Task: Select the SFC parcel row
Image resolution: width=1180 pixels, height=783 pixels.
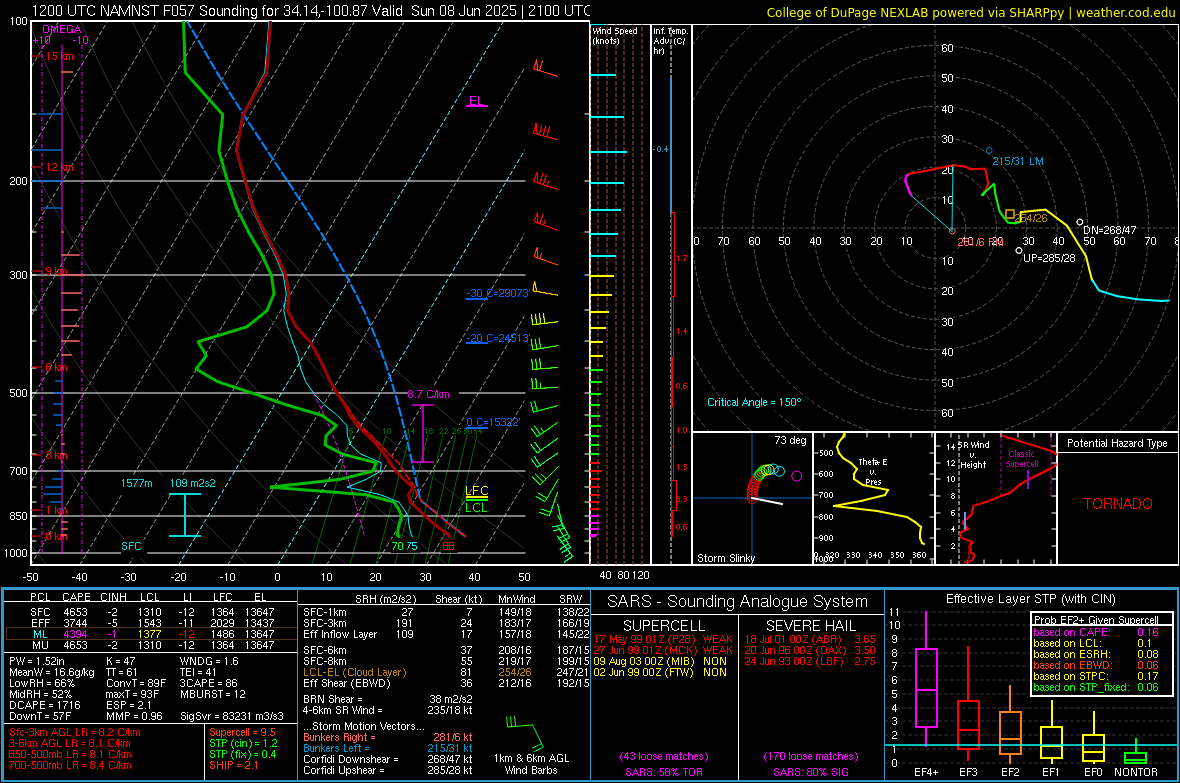Action: (151, 613)
